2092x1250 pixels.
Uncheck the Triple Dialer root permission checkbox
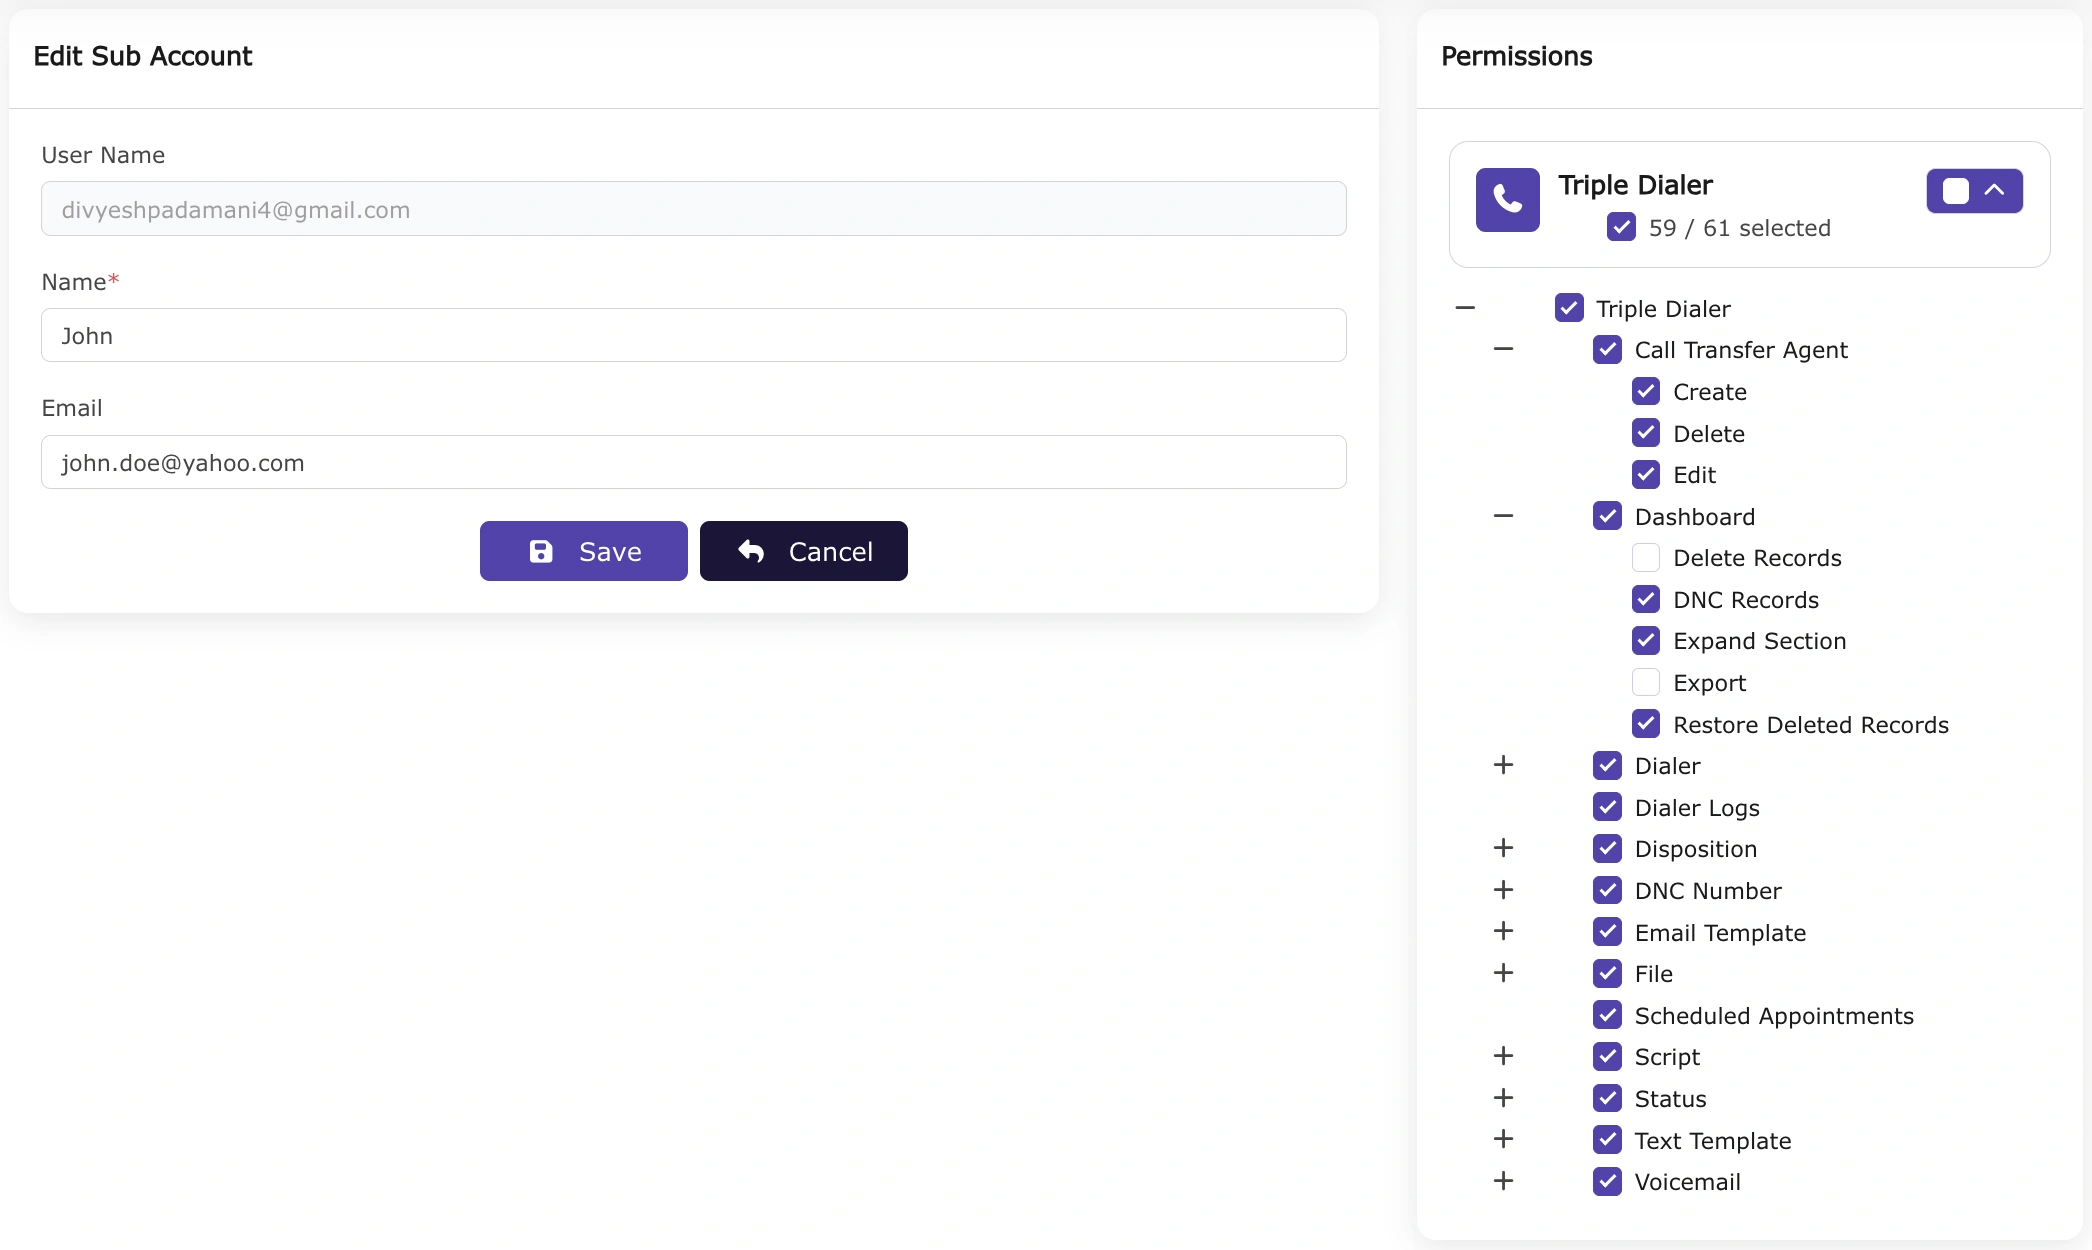point(1569,308)
